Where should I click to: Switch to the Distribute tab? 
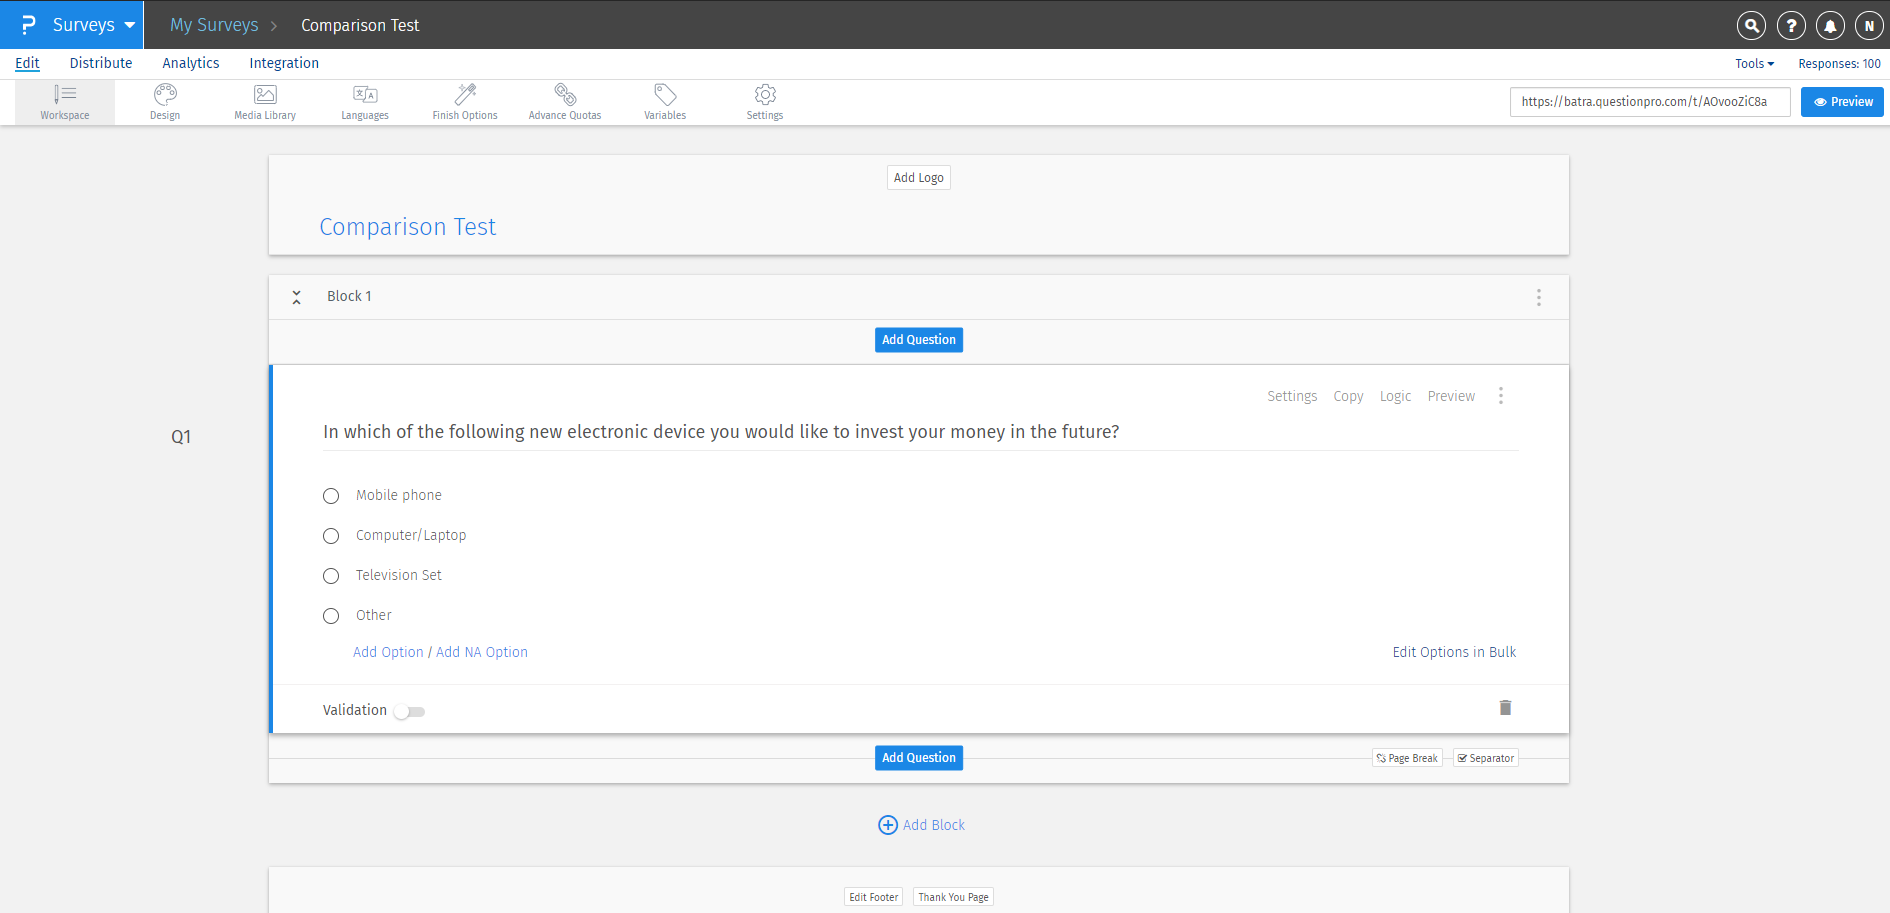101,63
